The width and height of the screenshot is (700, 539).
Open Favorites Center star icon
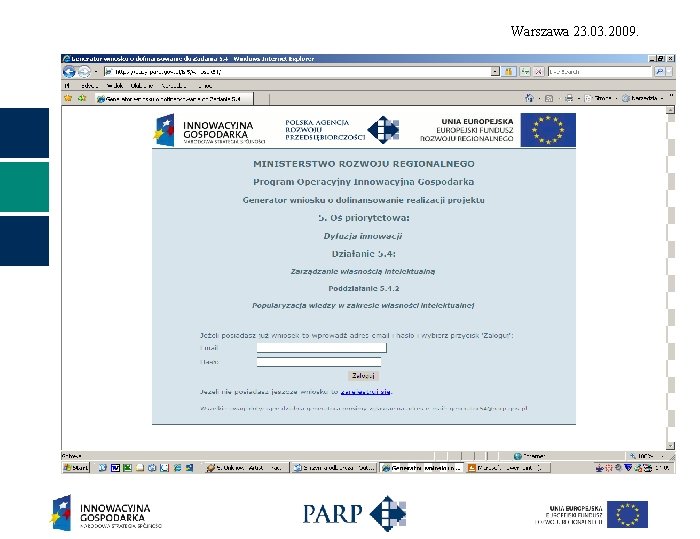pyautogui.click(x=68, y=98)
